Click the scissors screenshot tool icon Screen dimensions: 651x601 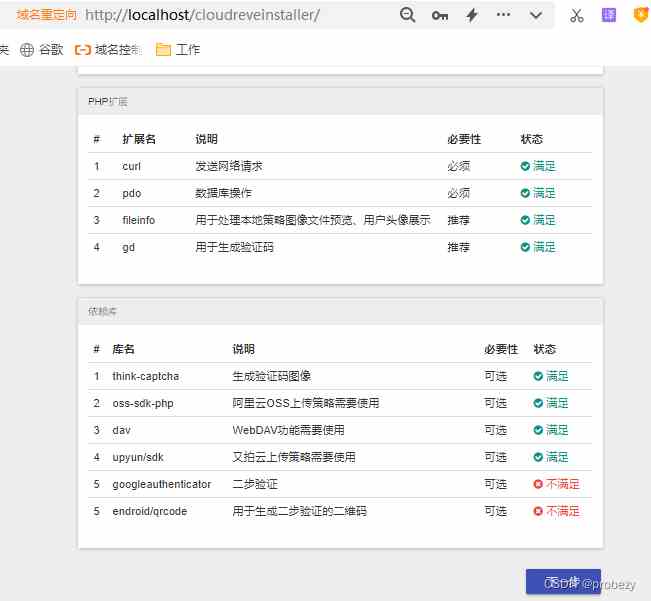click(x=576, y=15)
